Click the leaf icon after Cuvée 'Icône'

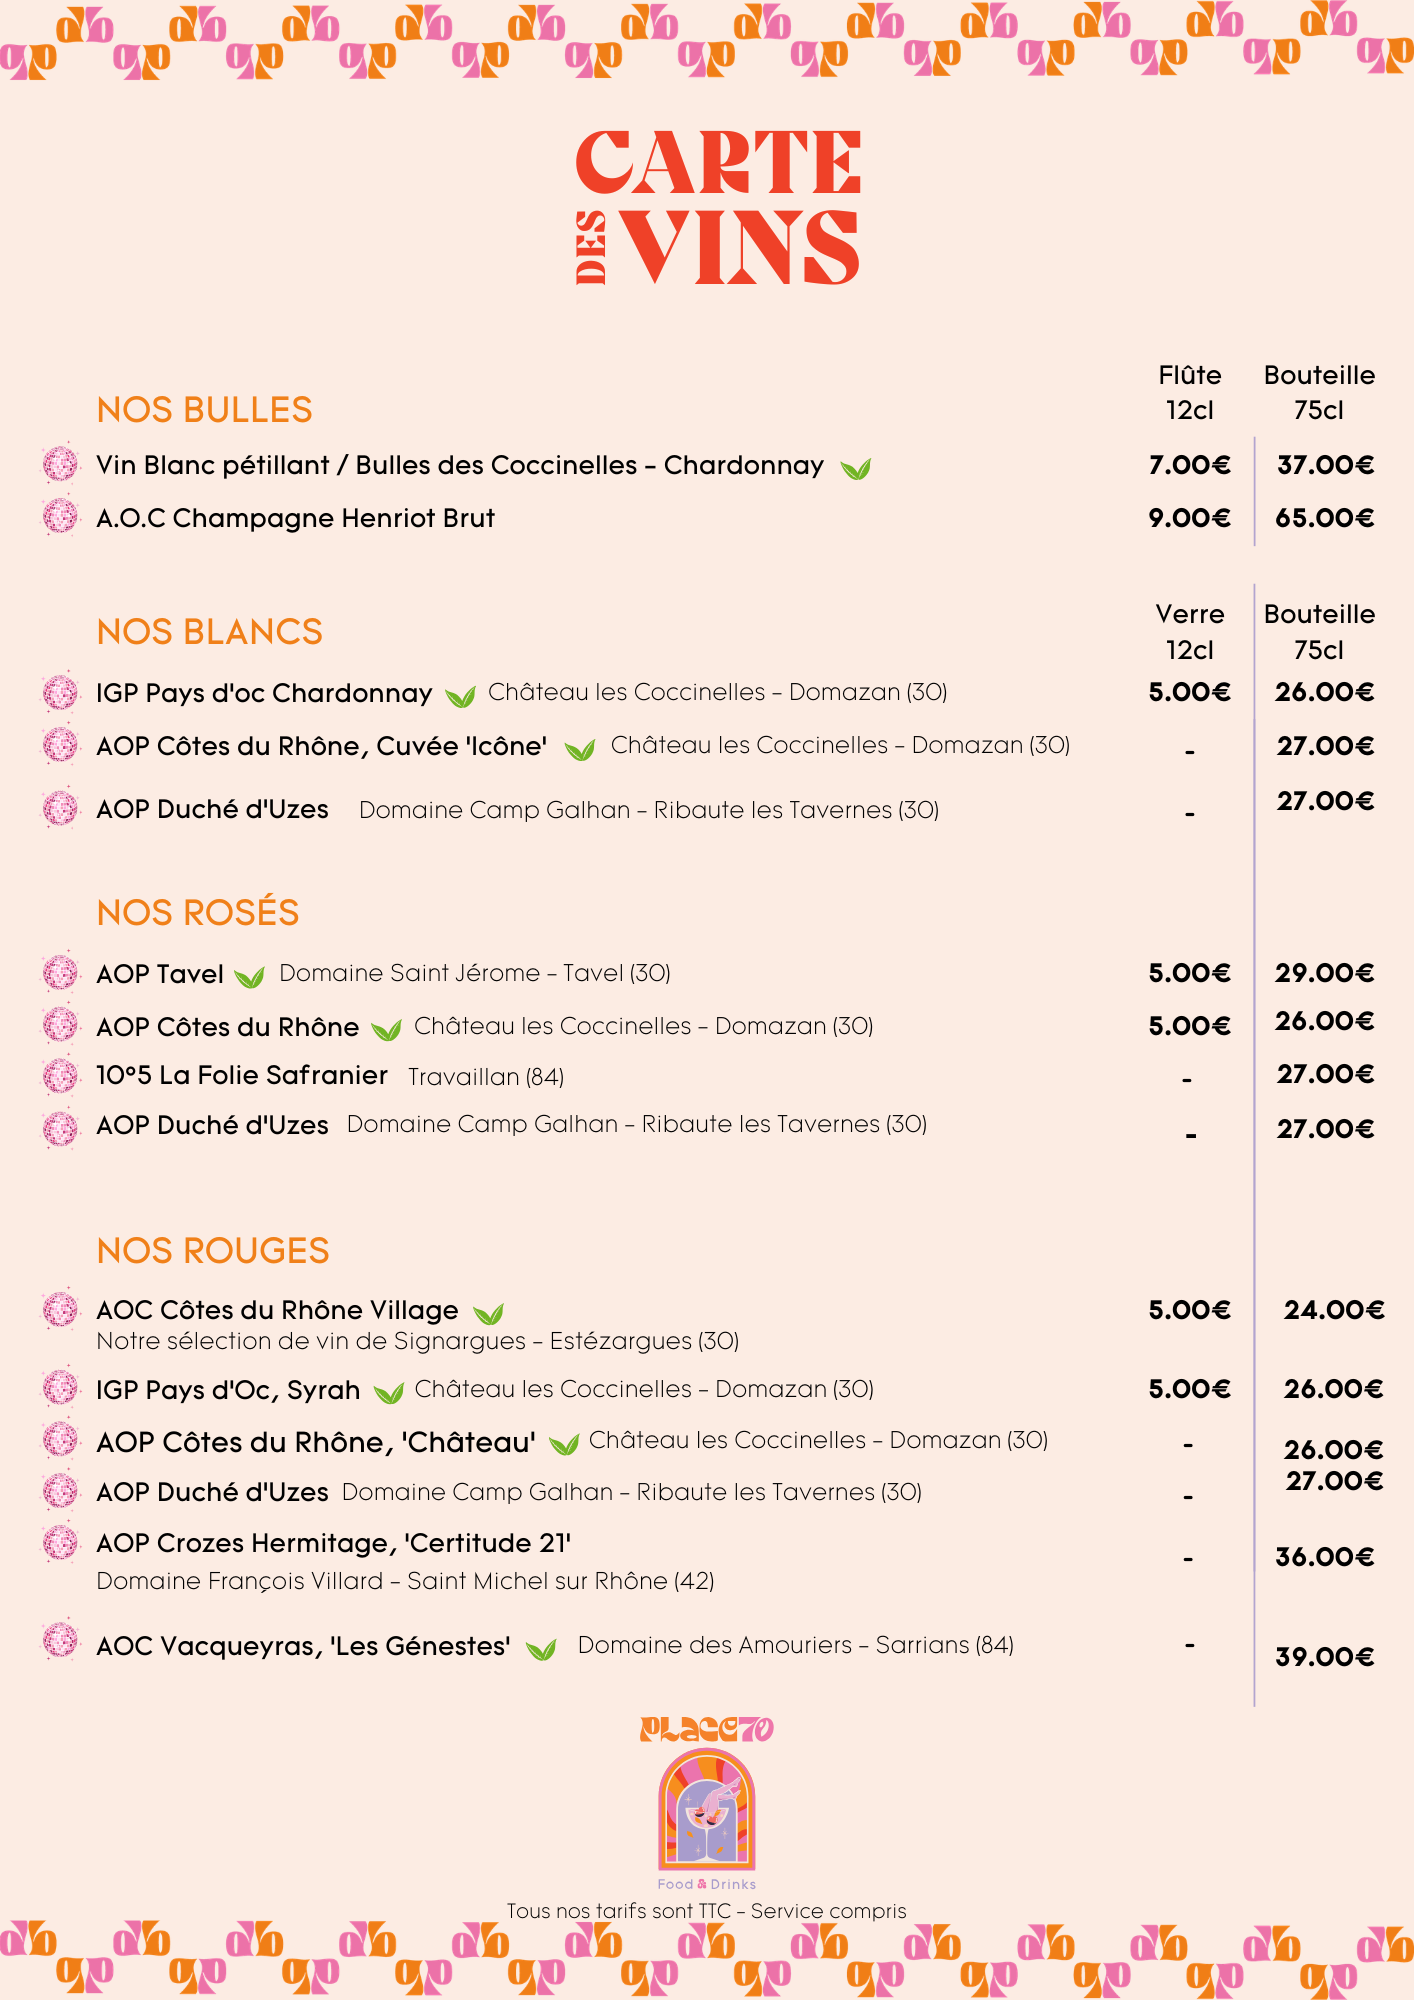point(580,749)
